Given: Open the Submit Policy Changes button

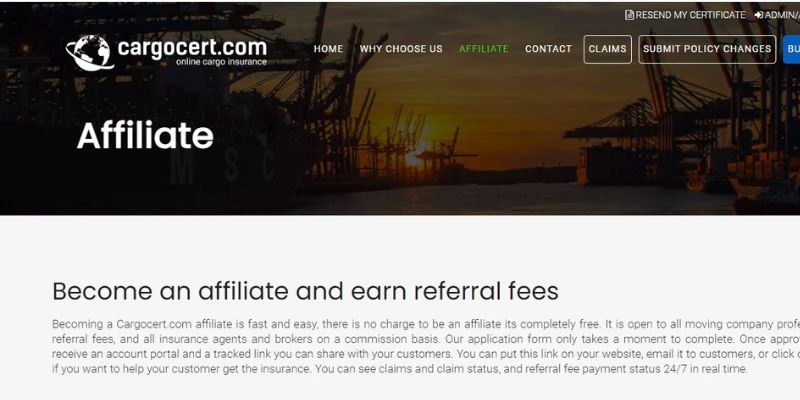Looking at the screenshot, I should [707, 49].
